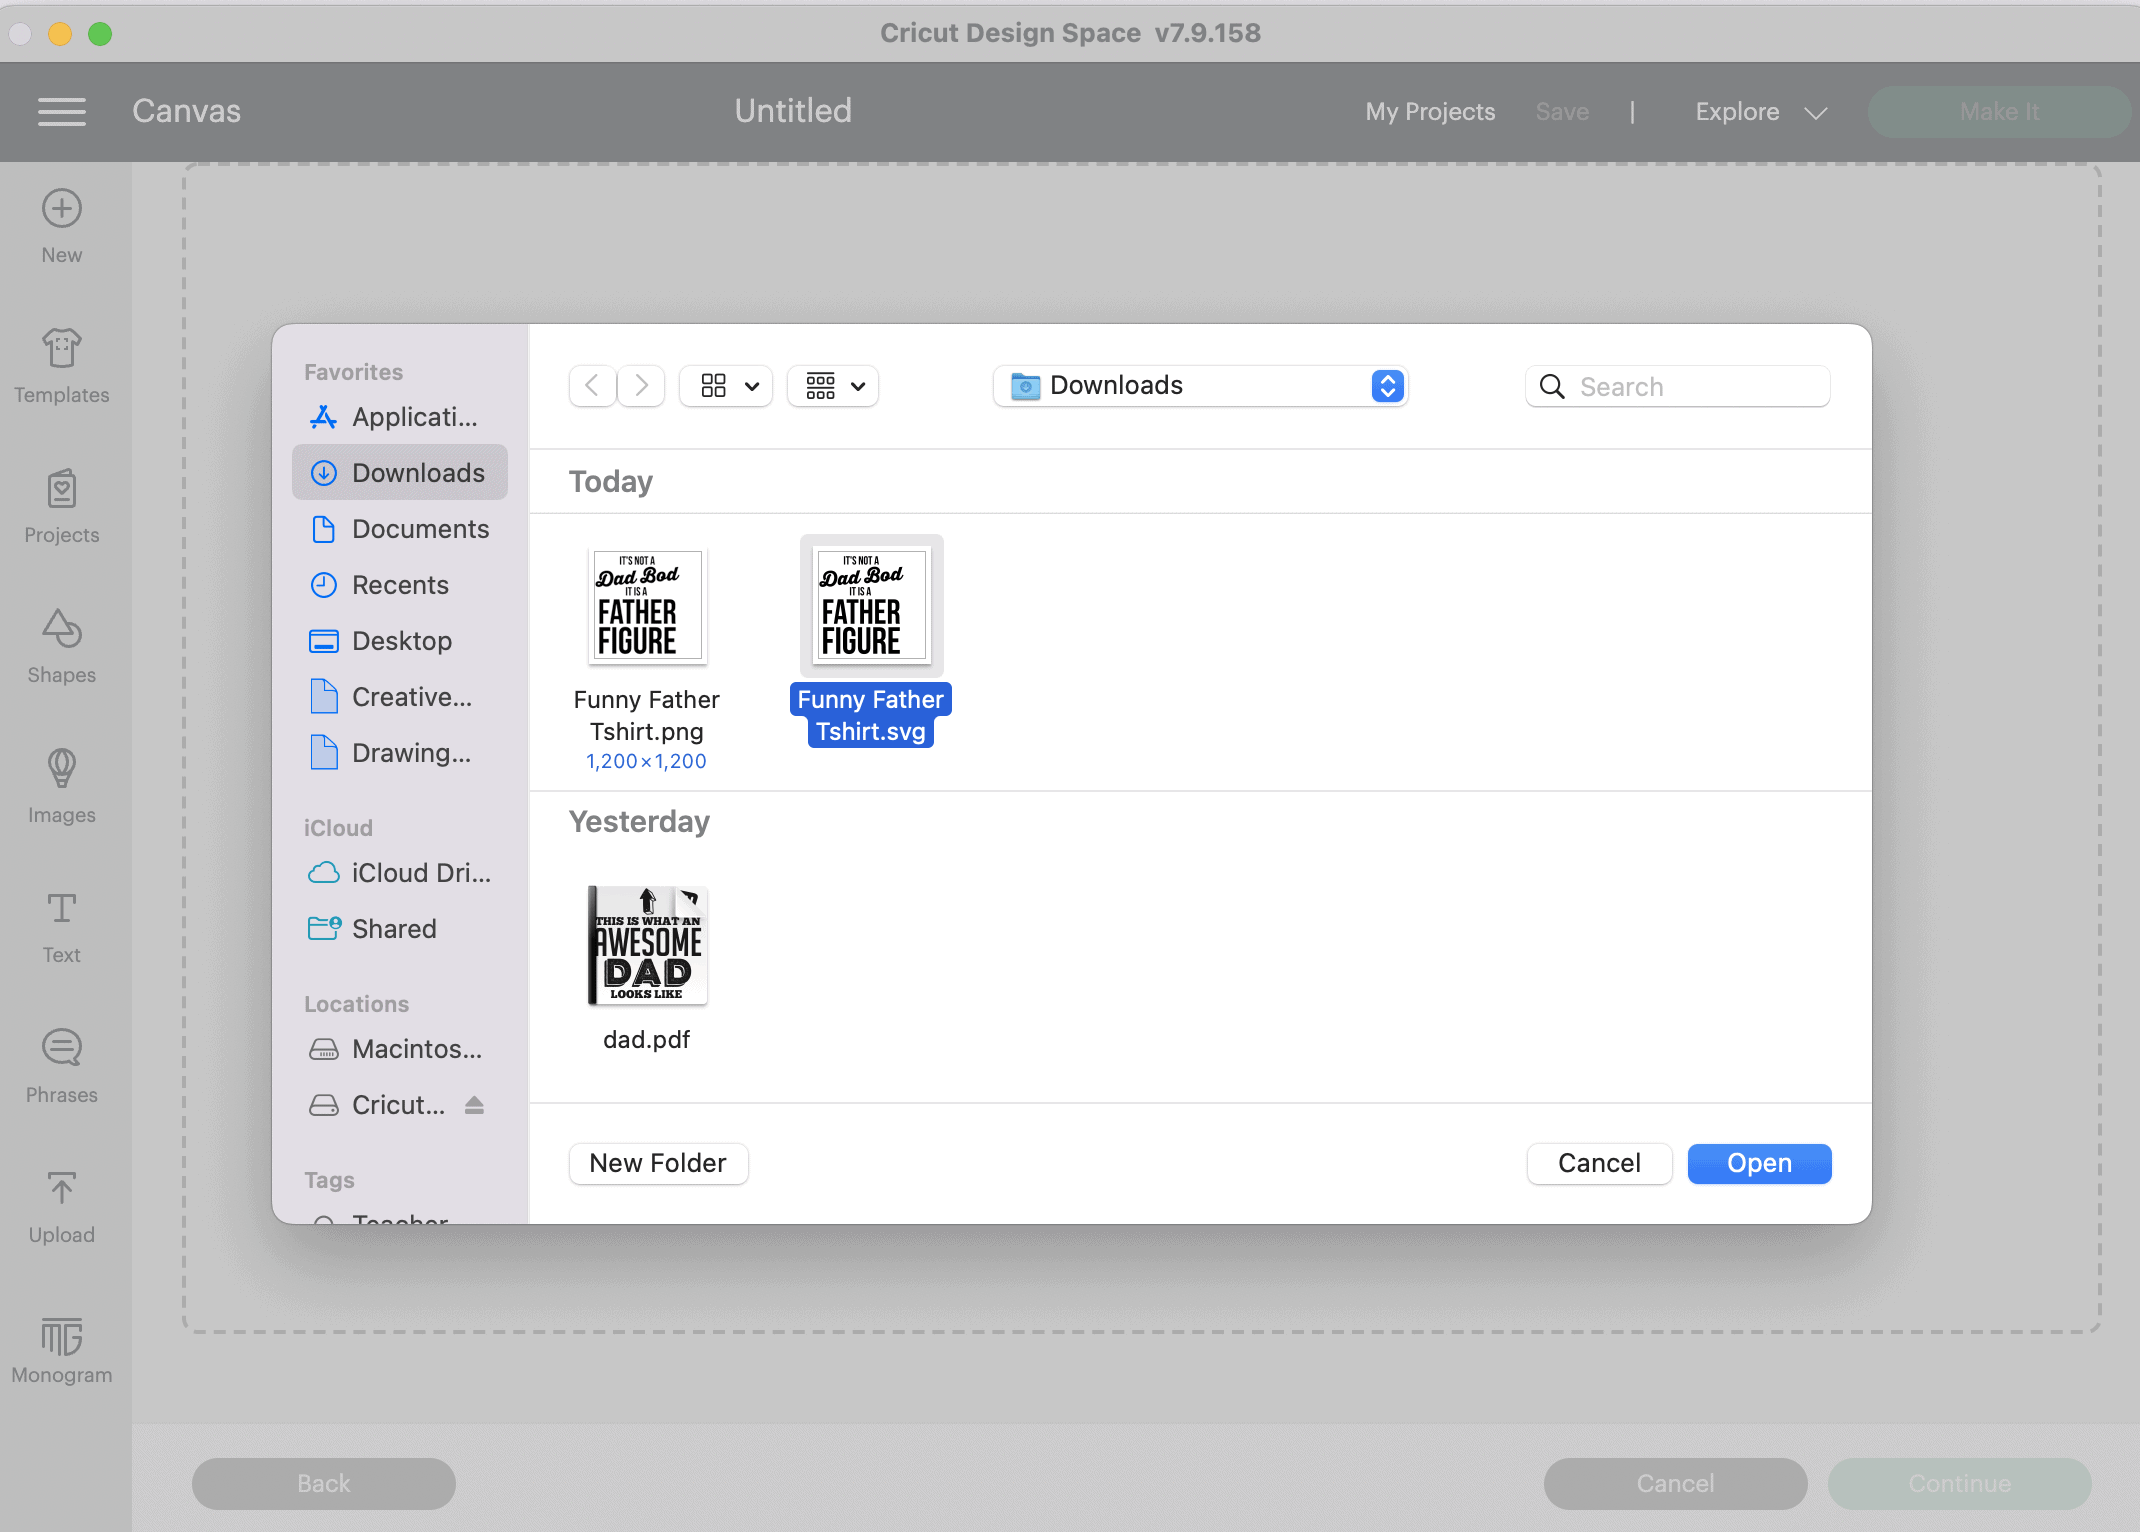Open the group-by options dropdown

[x=833, y=386]
